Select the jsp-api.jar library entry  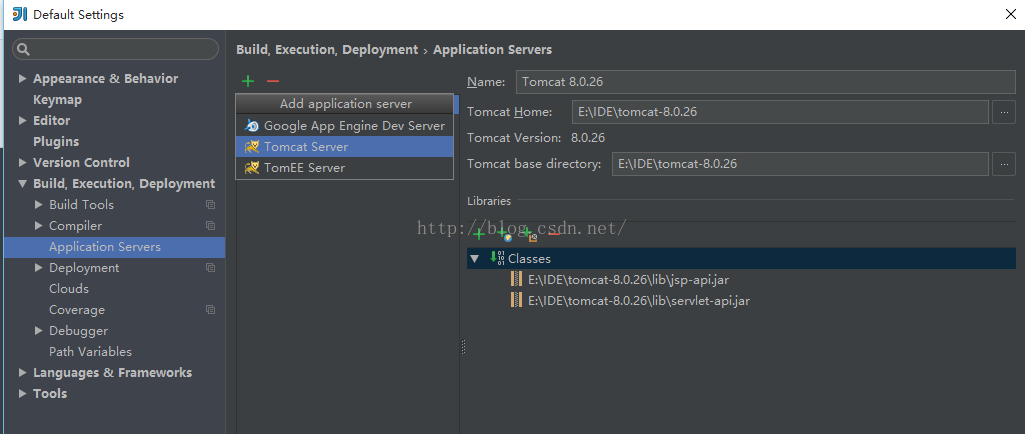[628, 280]
